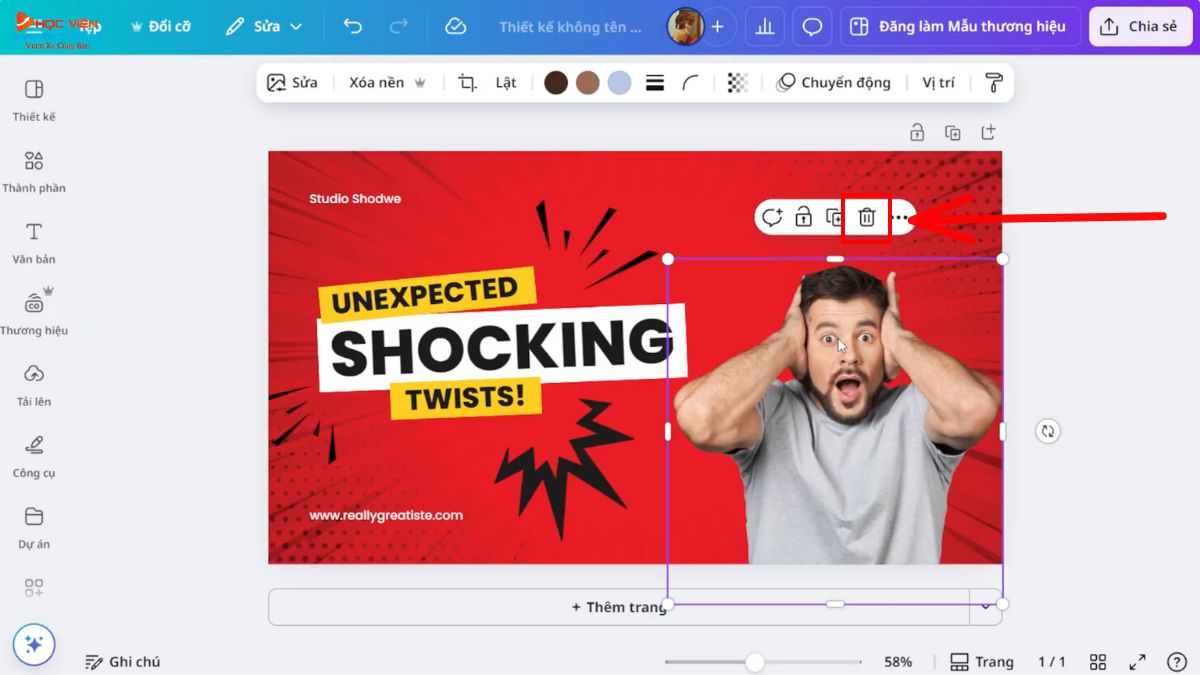This screenshot has width=1200, height=675.
Task: Open the Tải lên uploads panel
Action: tap(34, 385)
